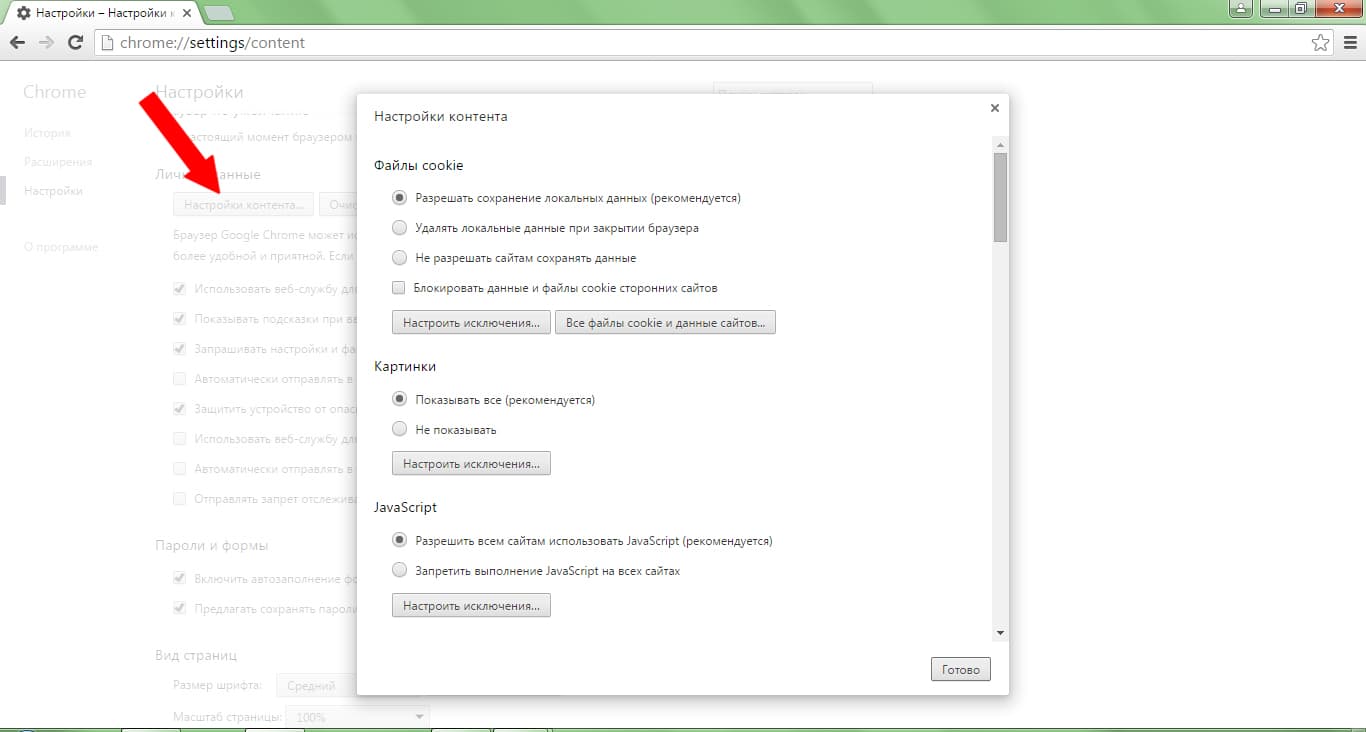Screen dimensions: 1366x732
Task: Reload the page with refresh icon
Action: [75, 43]
